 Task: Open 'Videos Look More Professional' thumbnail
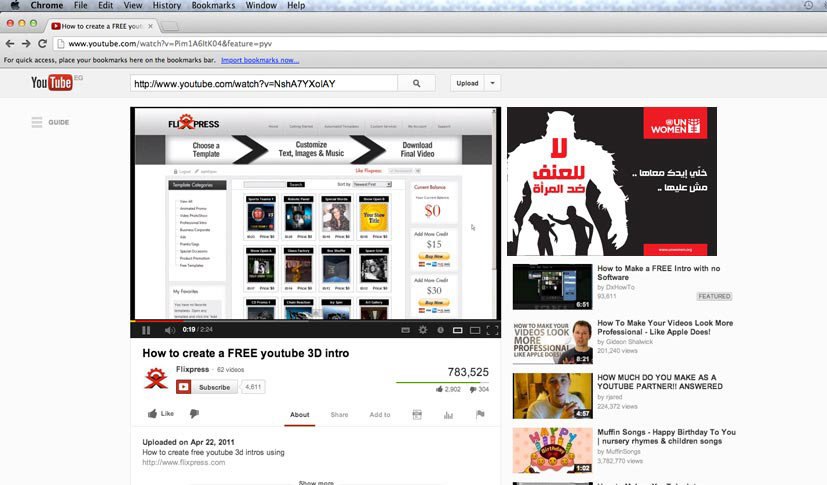point(552,342)
